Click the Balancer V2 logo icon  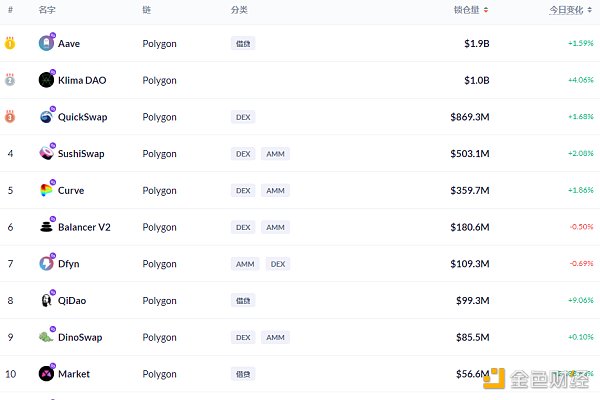click(x=46, y=227)
